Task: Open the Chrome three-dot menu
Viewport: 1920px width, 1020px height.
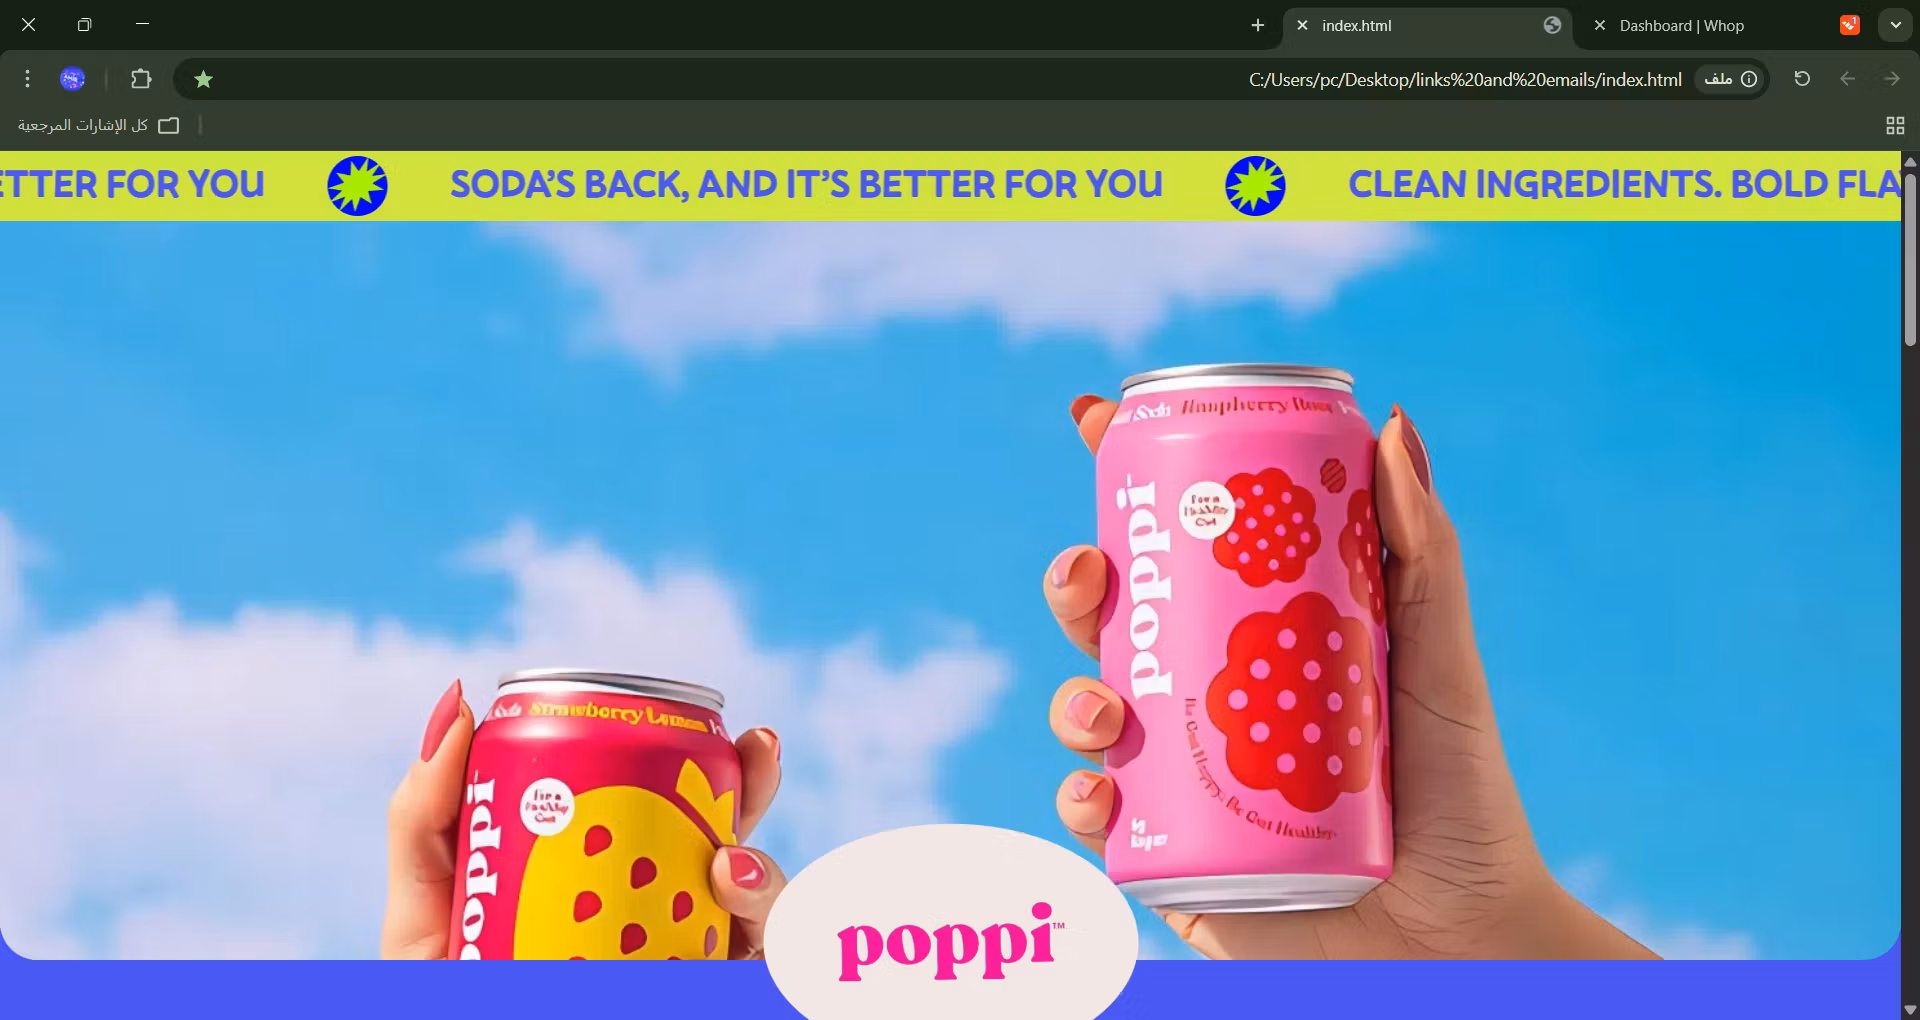Action: tap(27, 79)
